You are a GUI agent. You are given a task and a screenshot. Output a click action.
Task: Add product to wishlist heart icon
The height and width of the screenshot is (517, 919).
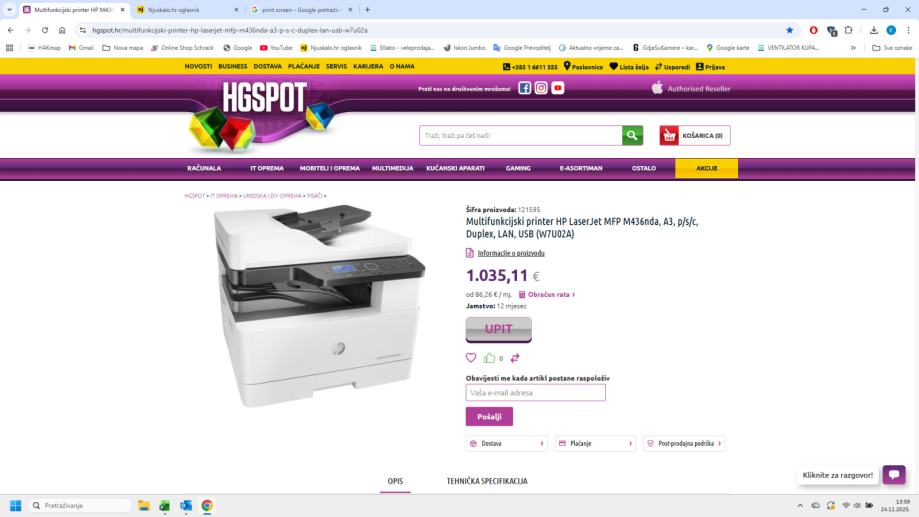(x=471, y=358)
